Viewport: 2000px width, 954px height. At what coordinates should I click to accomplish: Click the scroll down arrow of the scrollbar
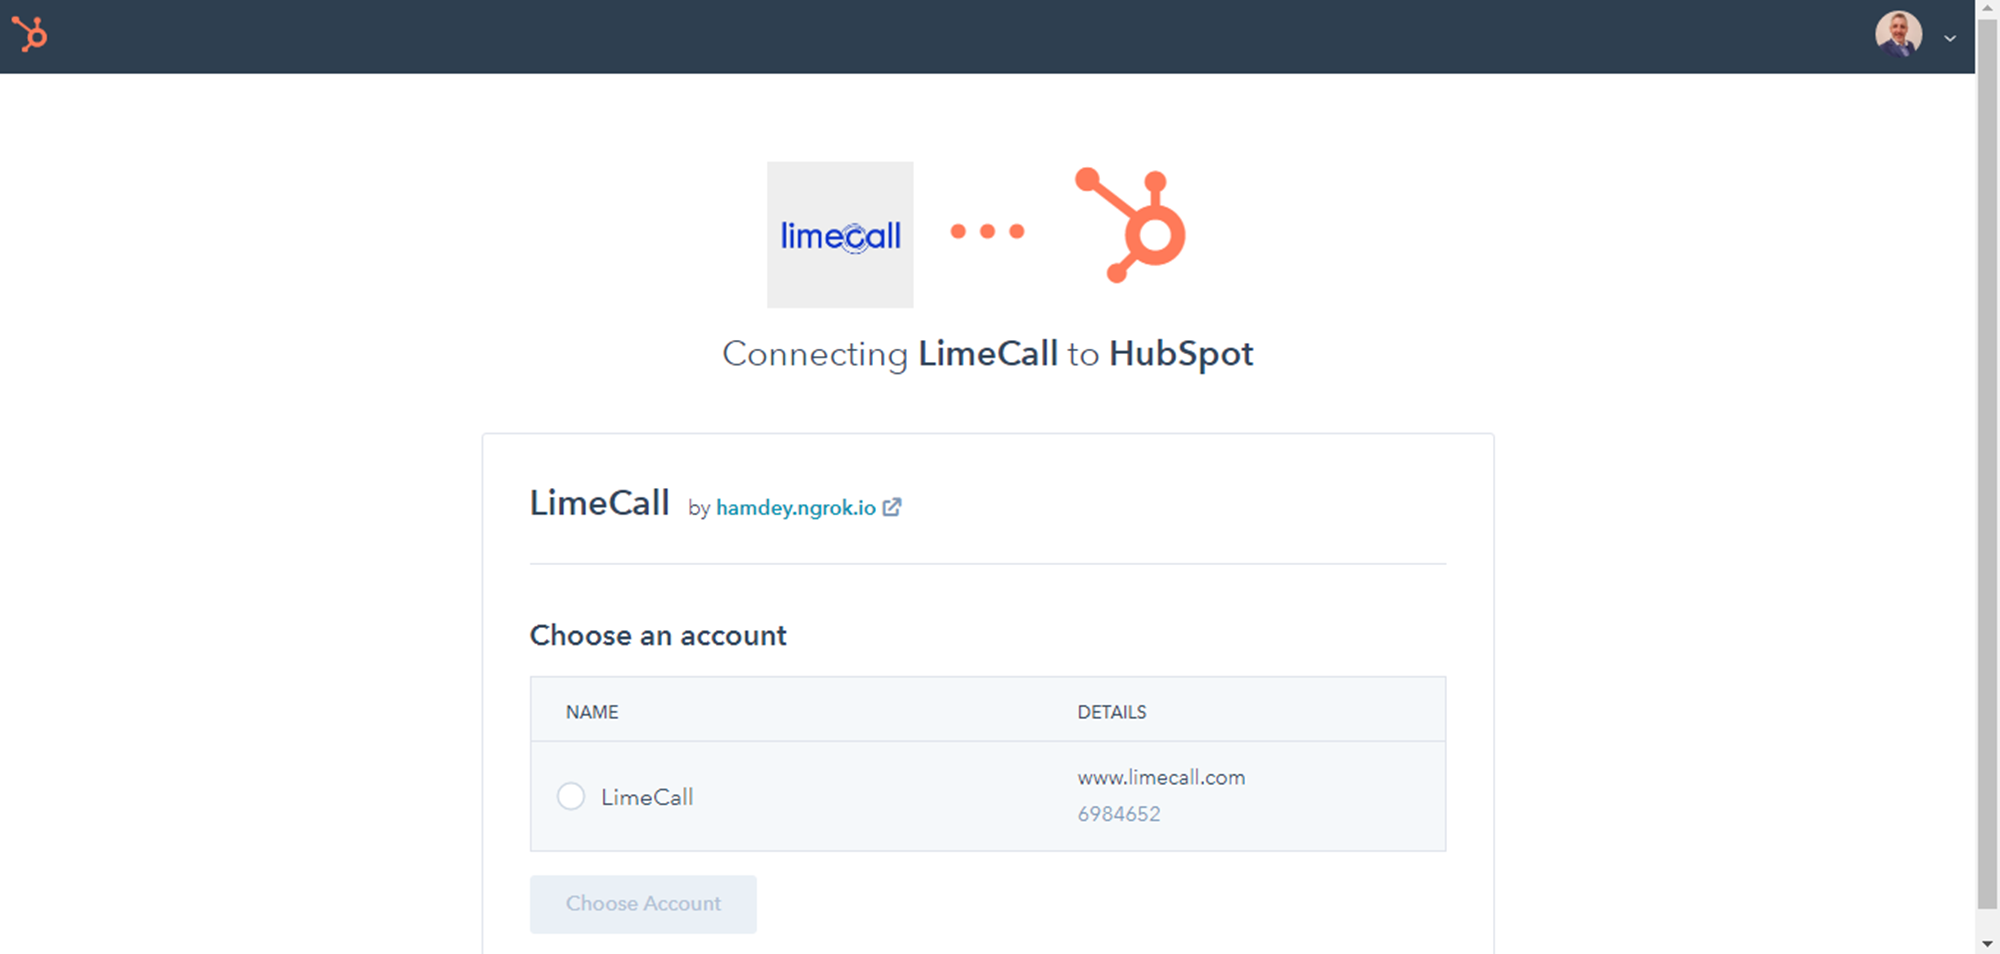[x=1987, y=944]
